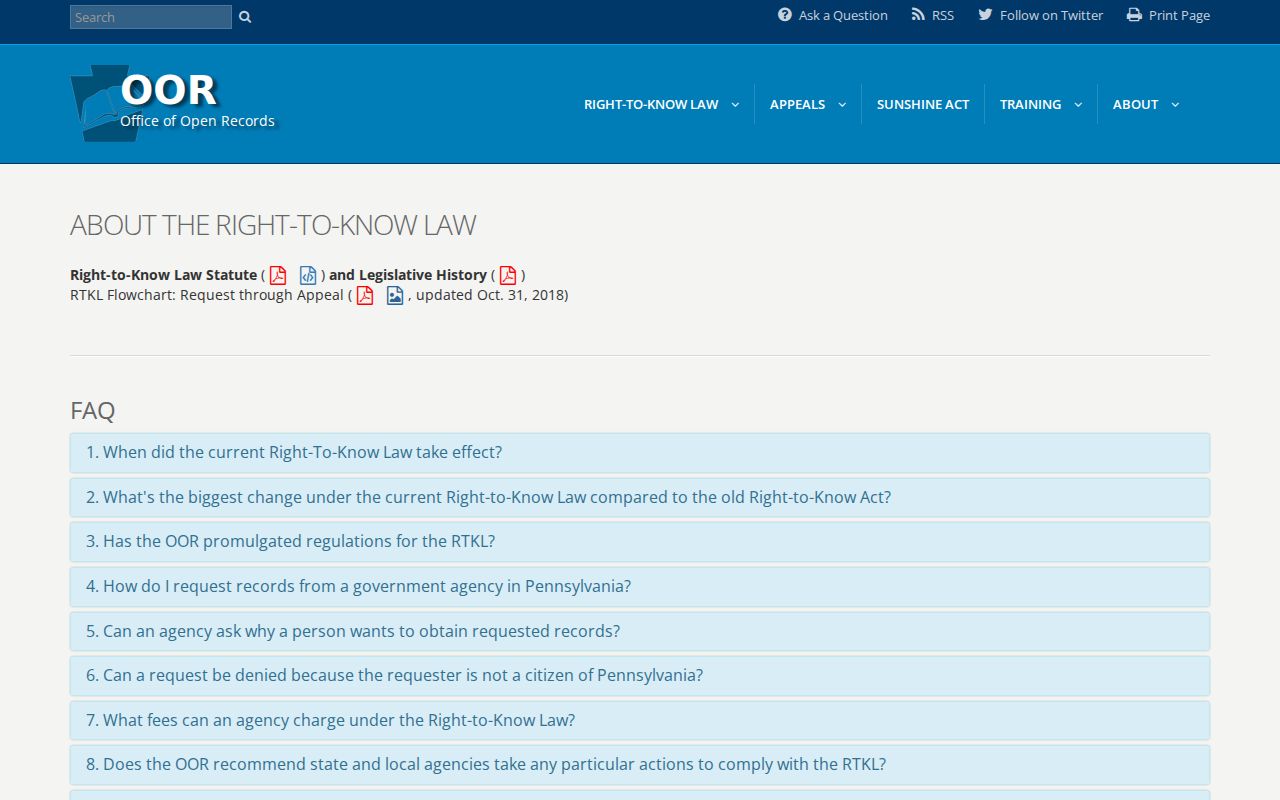Open the Right-to-Know Law menu
1280x800 pixels.
click(651, 104)
